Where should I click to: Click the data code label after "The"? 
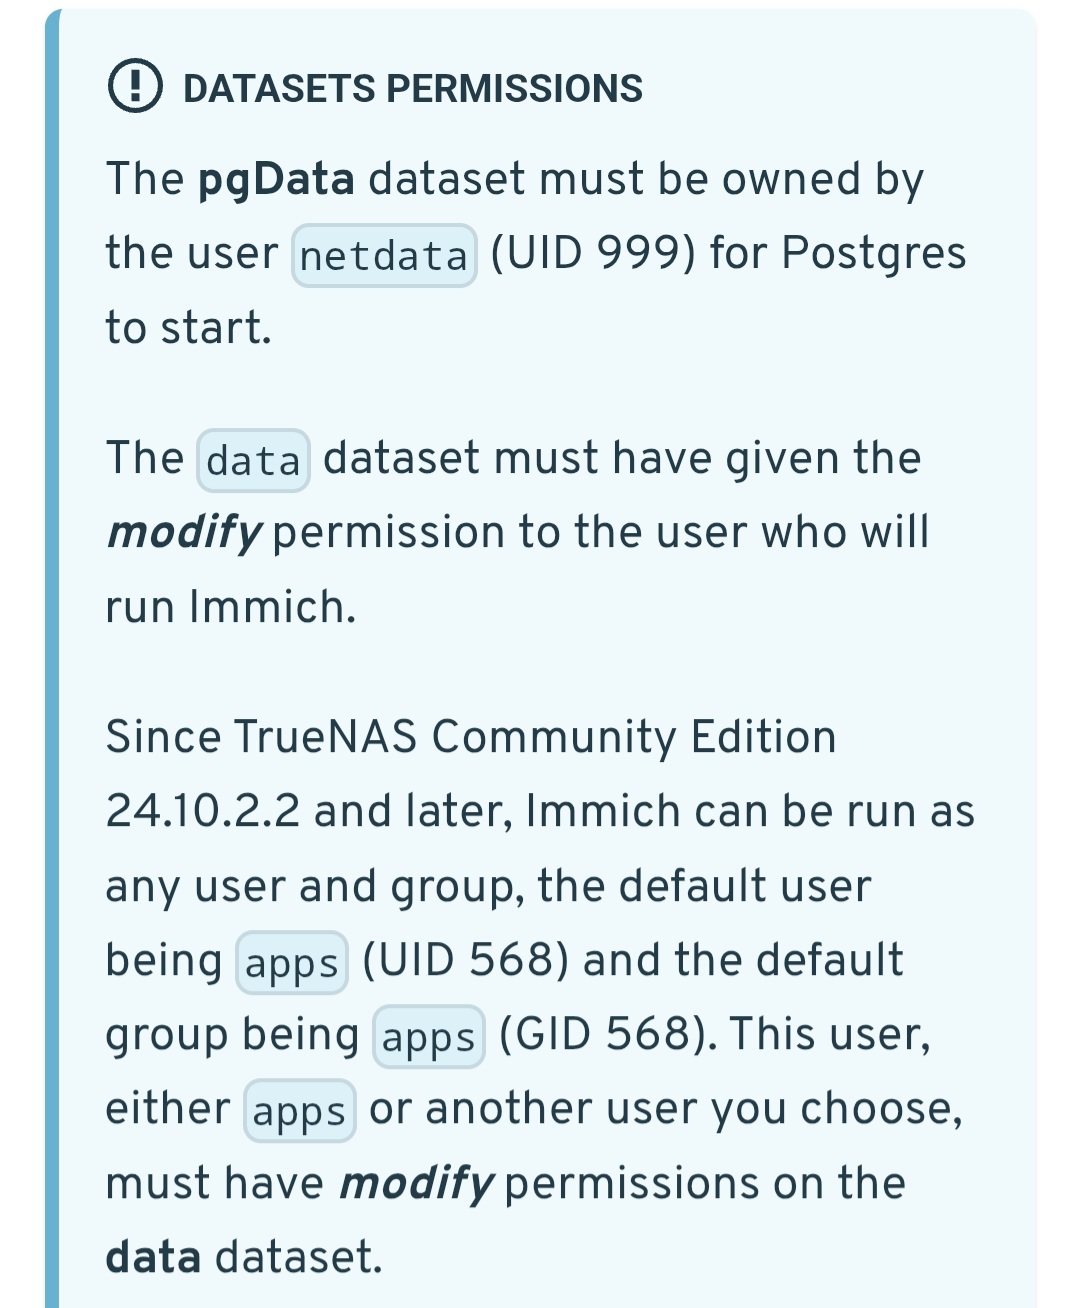pyautogui.click(x=253, y=461)
